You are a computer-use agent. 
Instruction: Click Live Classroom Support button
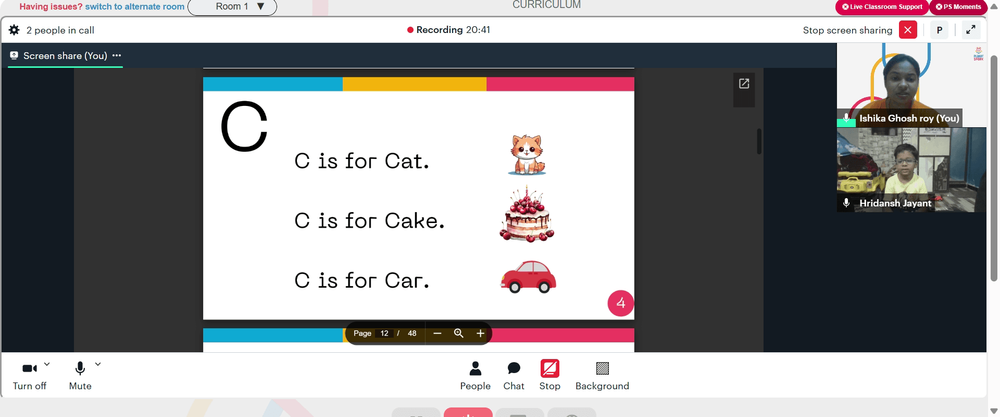click(x=882, y=7)
